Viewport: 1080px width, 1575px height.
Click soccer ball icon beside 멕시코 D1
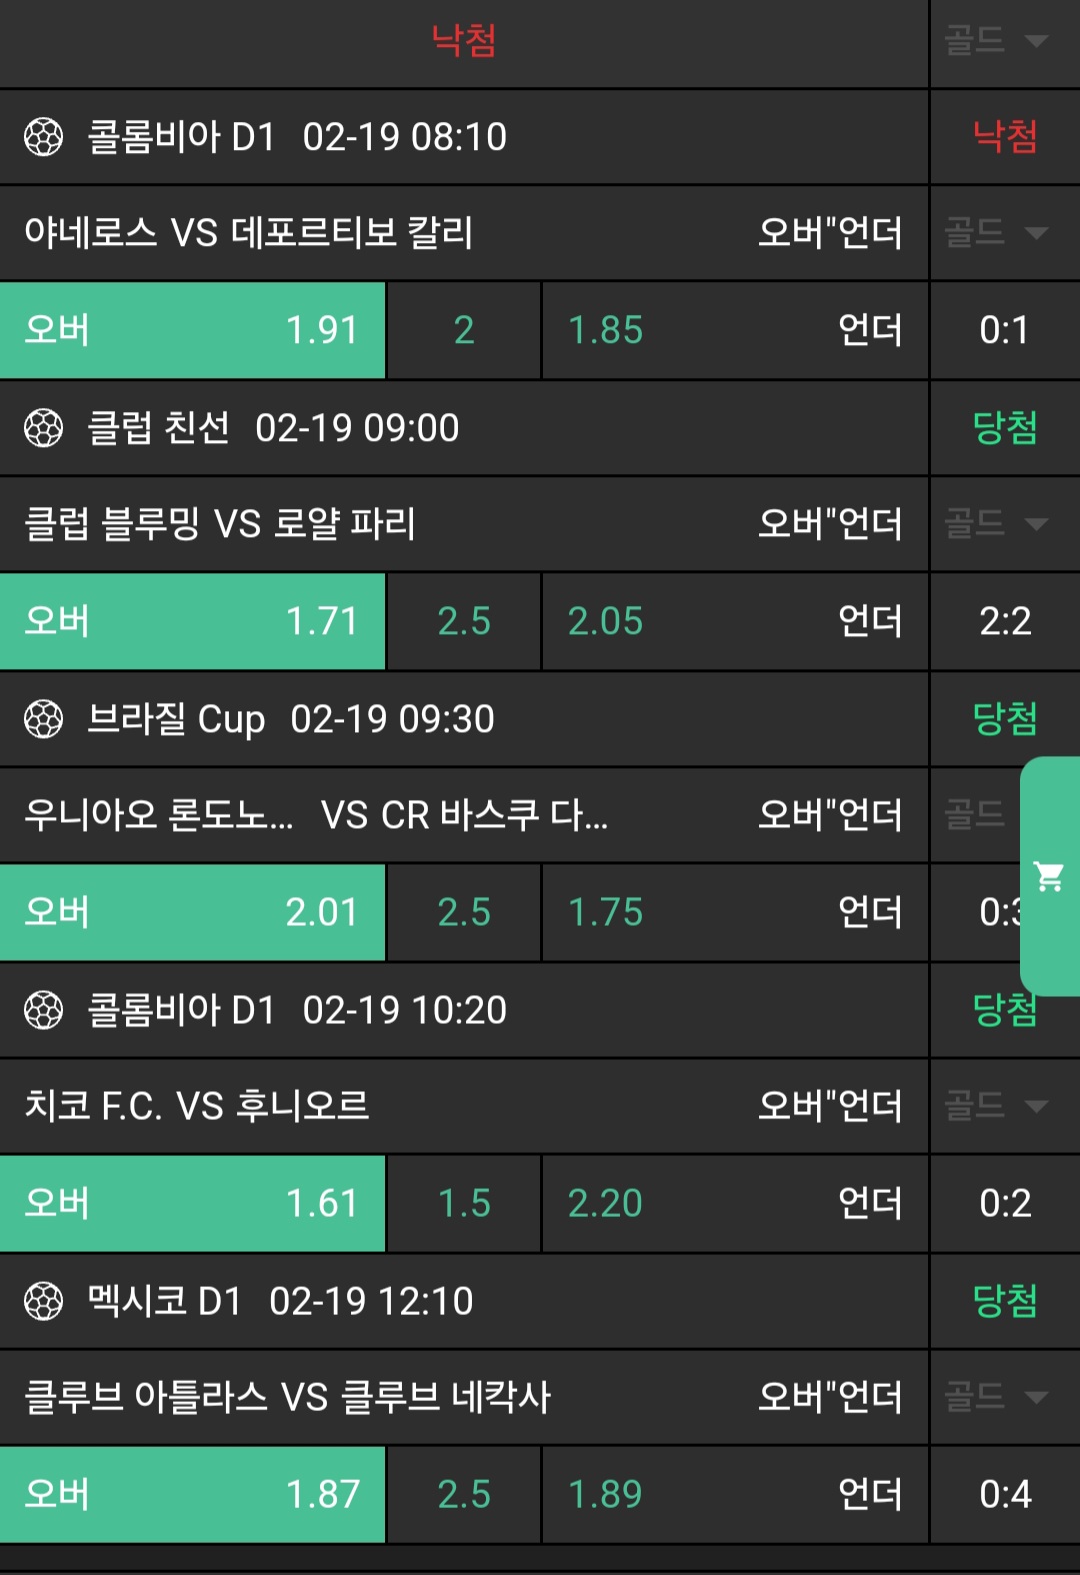pyautogui.click(x=43, y=1301)
